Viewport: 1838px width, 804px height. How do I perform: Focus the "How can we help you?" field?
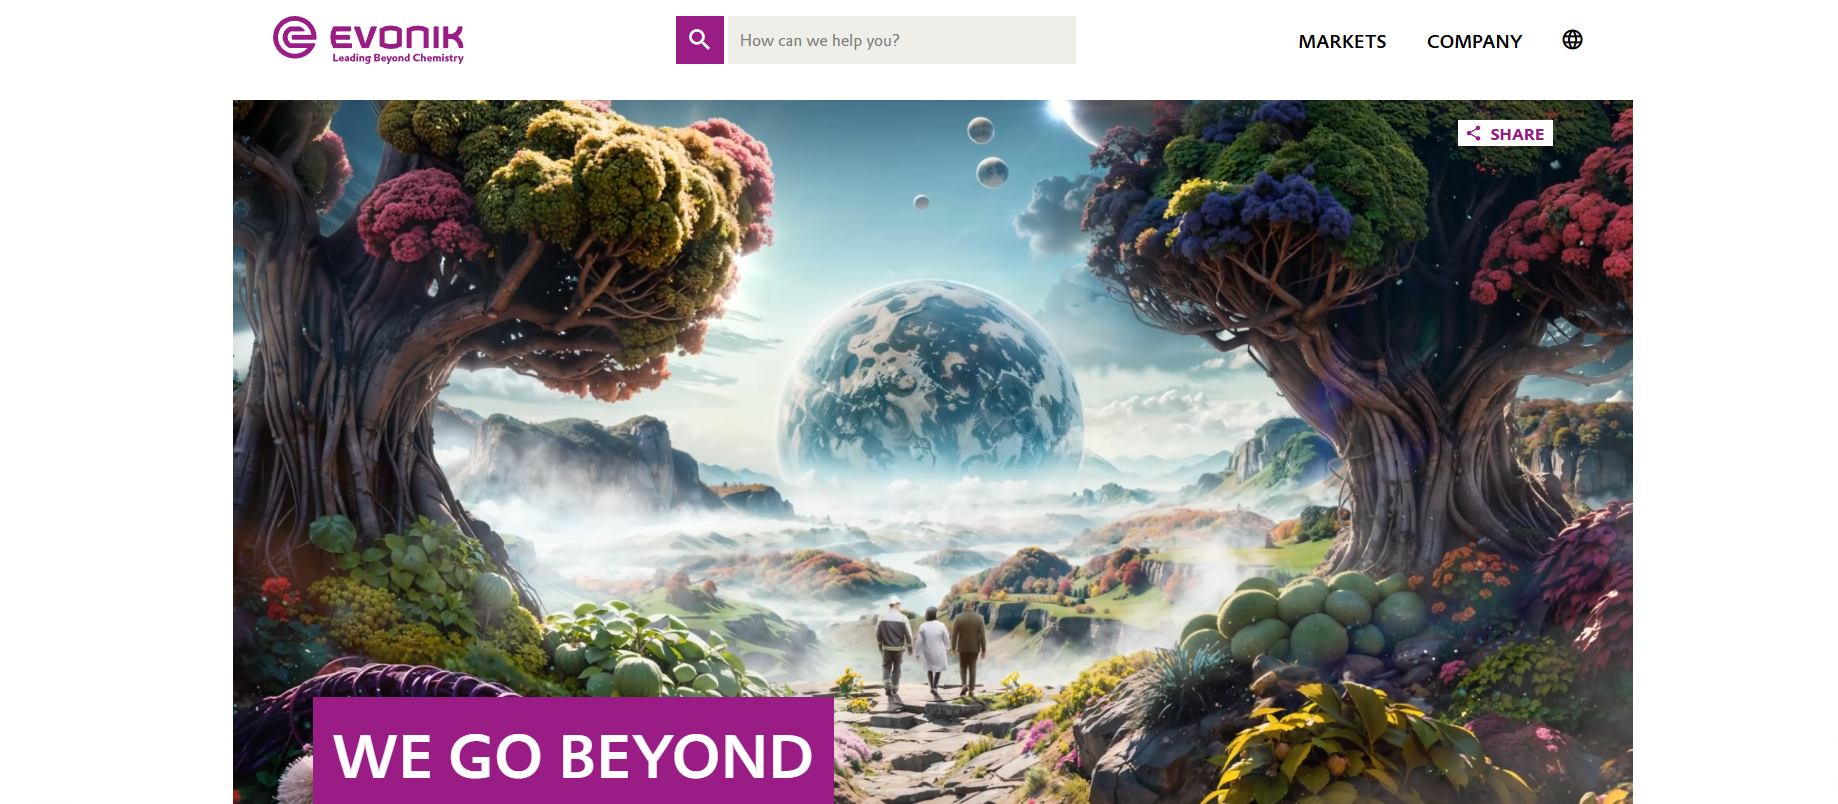[x=902, y=40]
